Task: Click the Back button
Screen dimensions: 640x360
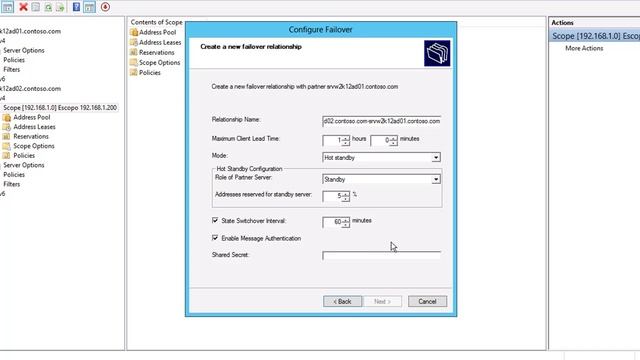Action: click(342, 301)
